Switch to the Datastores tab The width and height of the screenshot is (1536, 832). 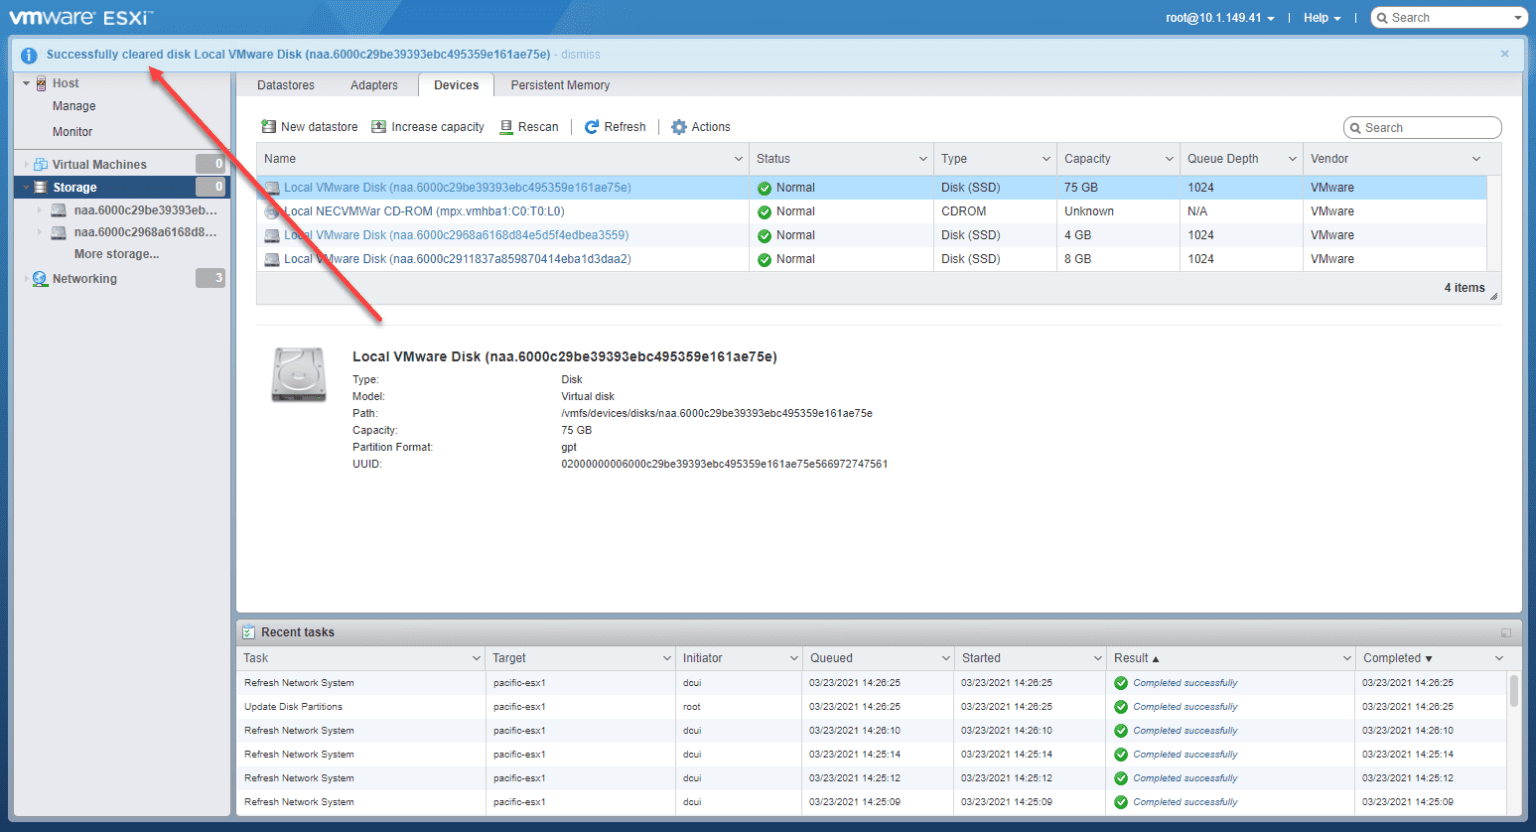[x=286, y=85]
